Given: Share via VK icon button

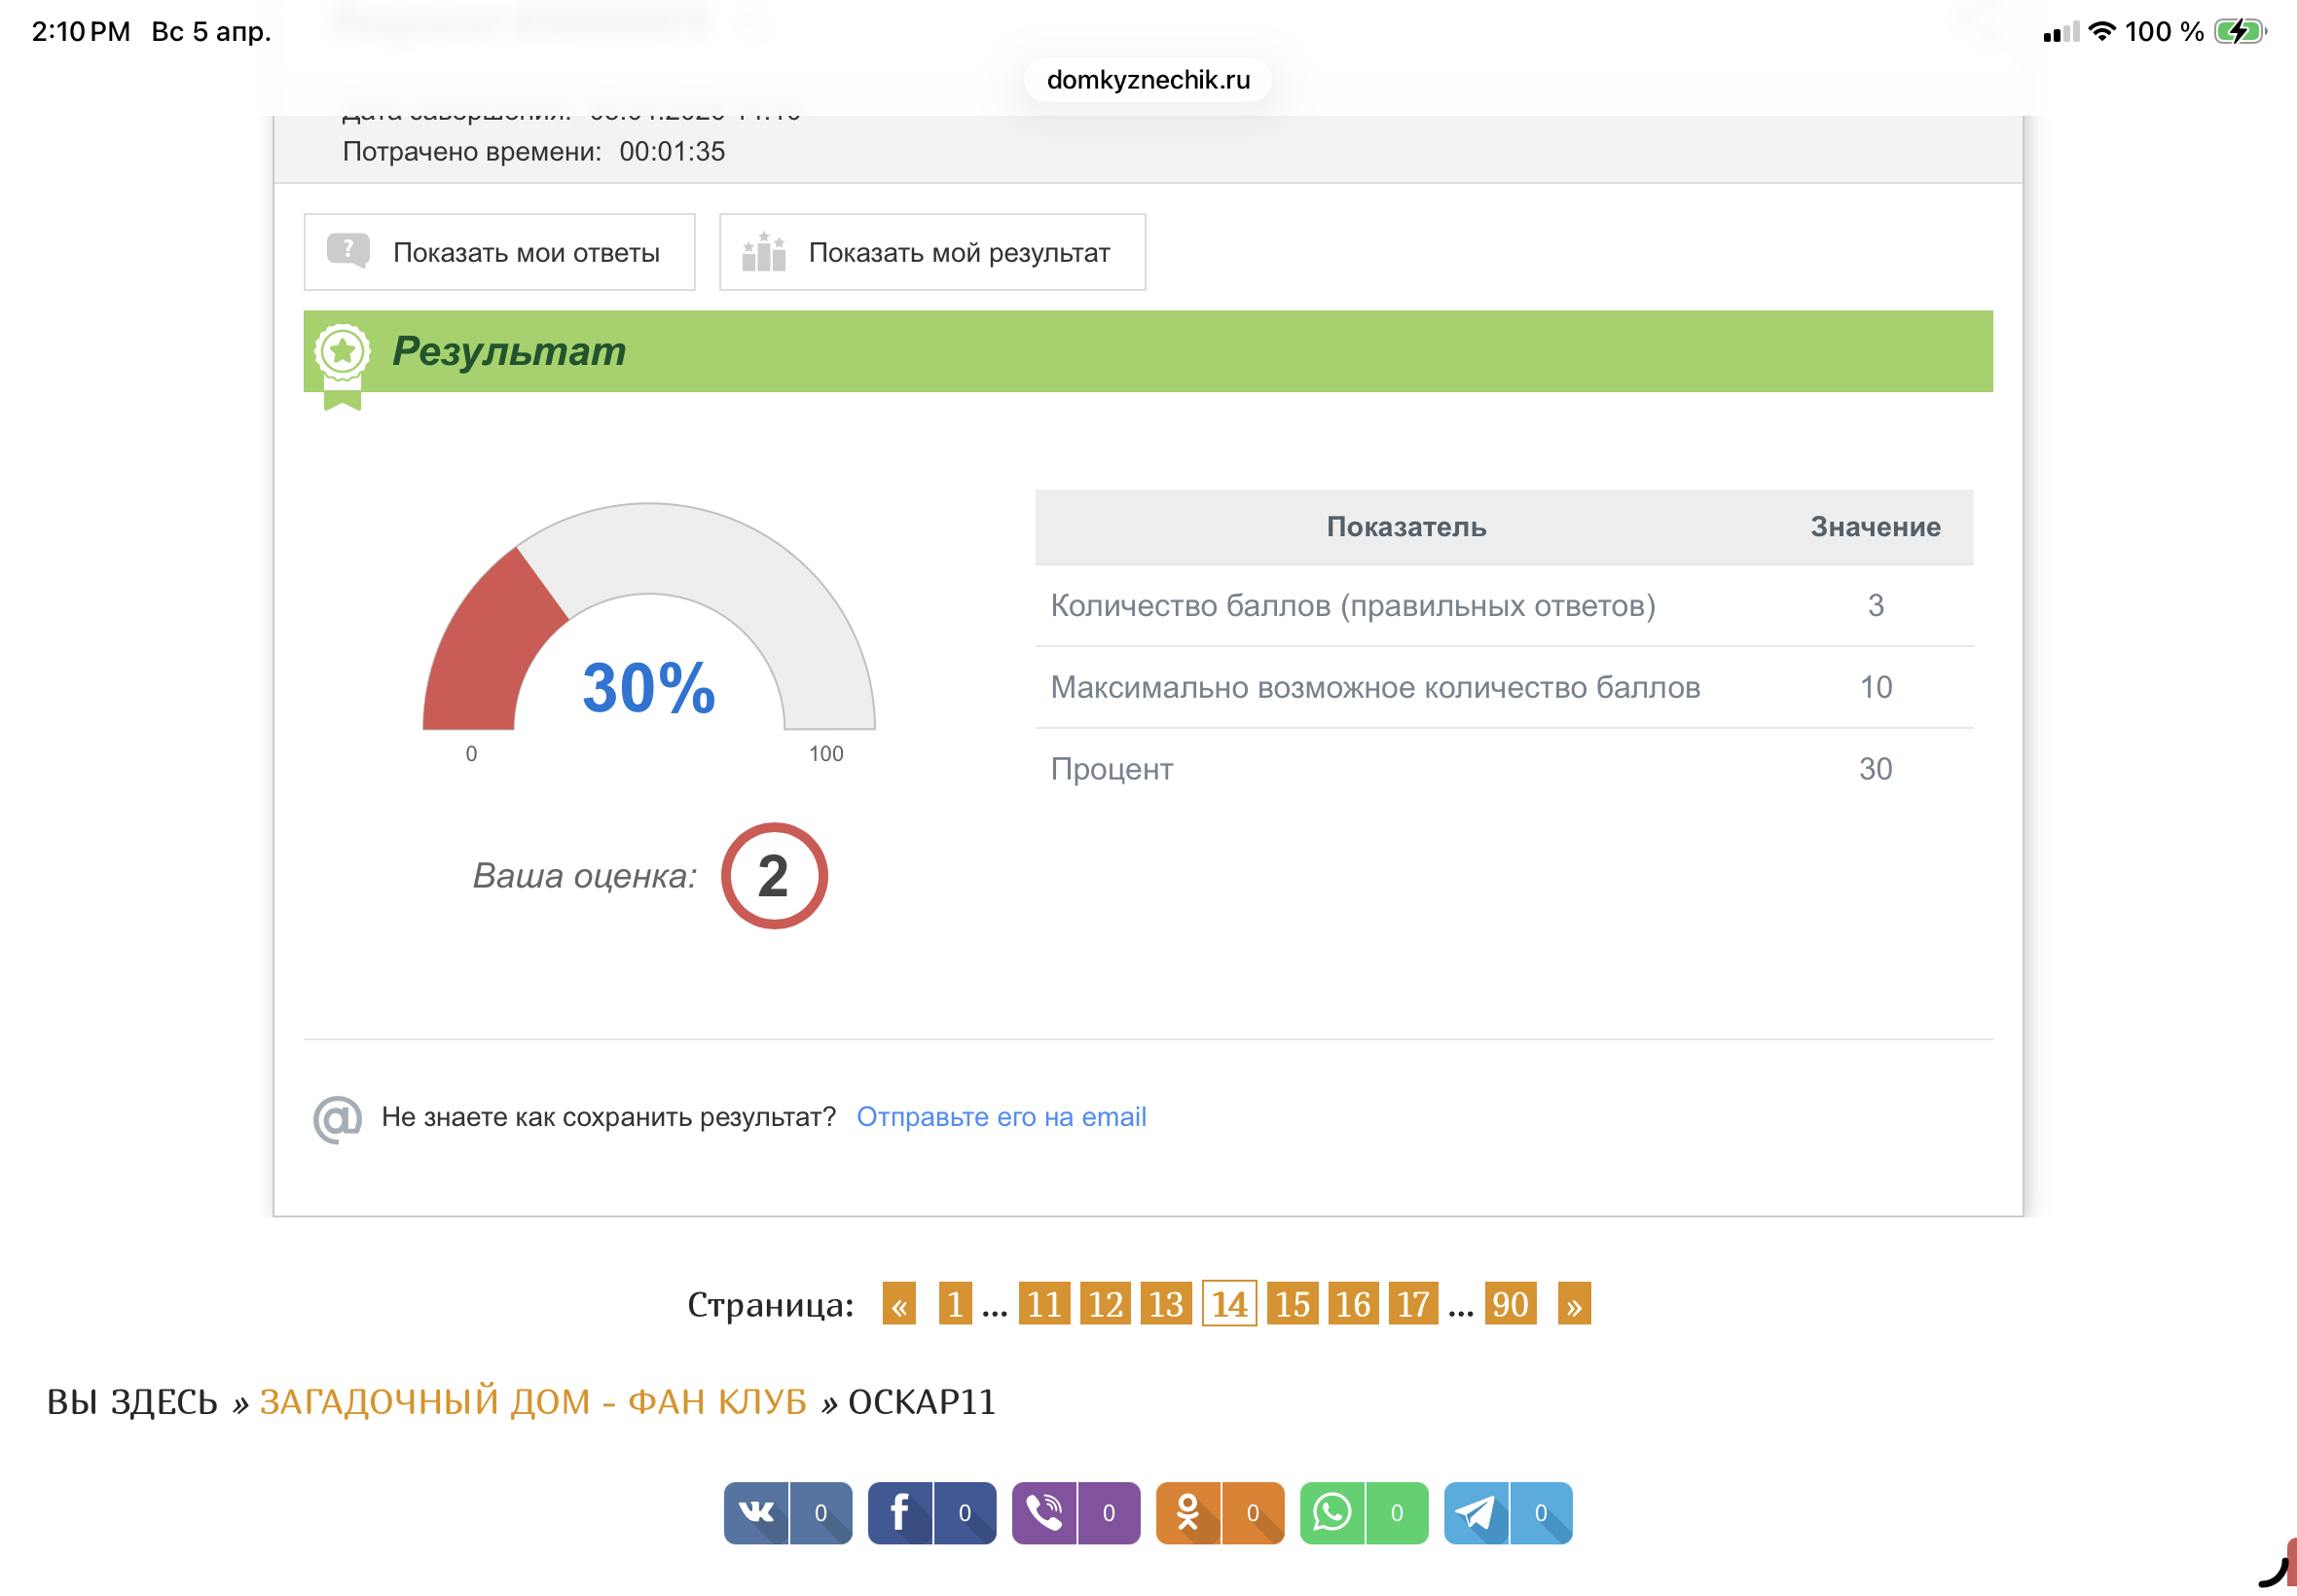Looking at the screenshot, I should pyautogui.click(x=757, y=1512).
